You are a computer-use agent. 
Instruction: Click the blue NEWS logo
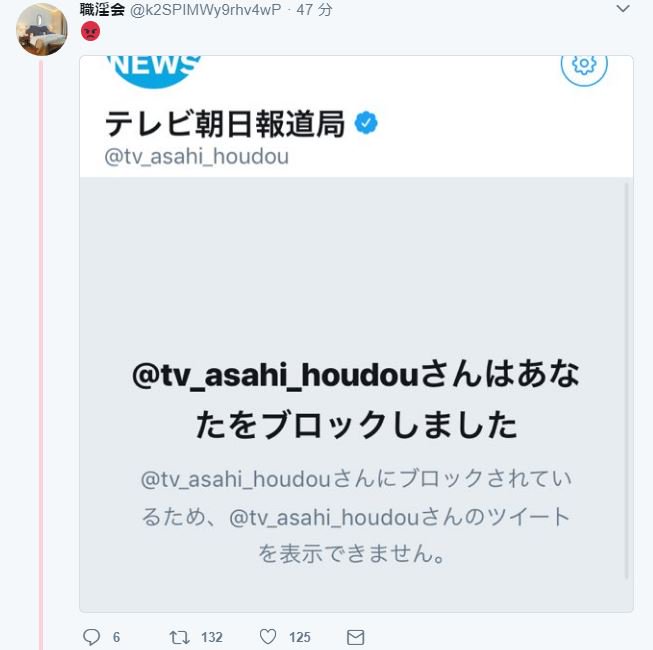(x=154, y=70)
